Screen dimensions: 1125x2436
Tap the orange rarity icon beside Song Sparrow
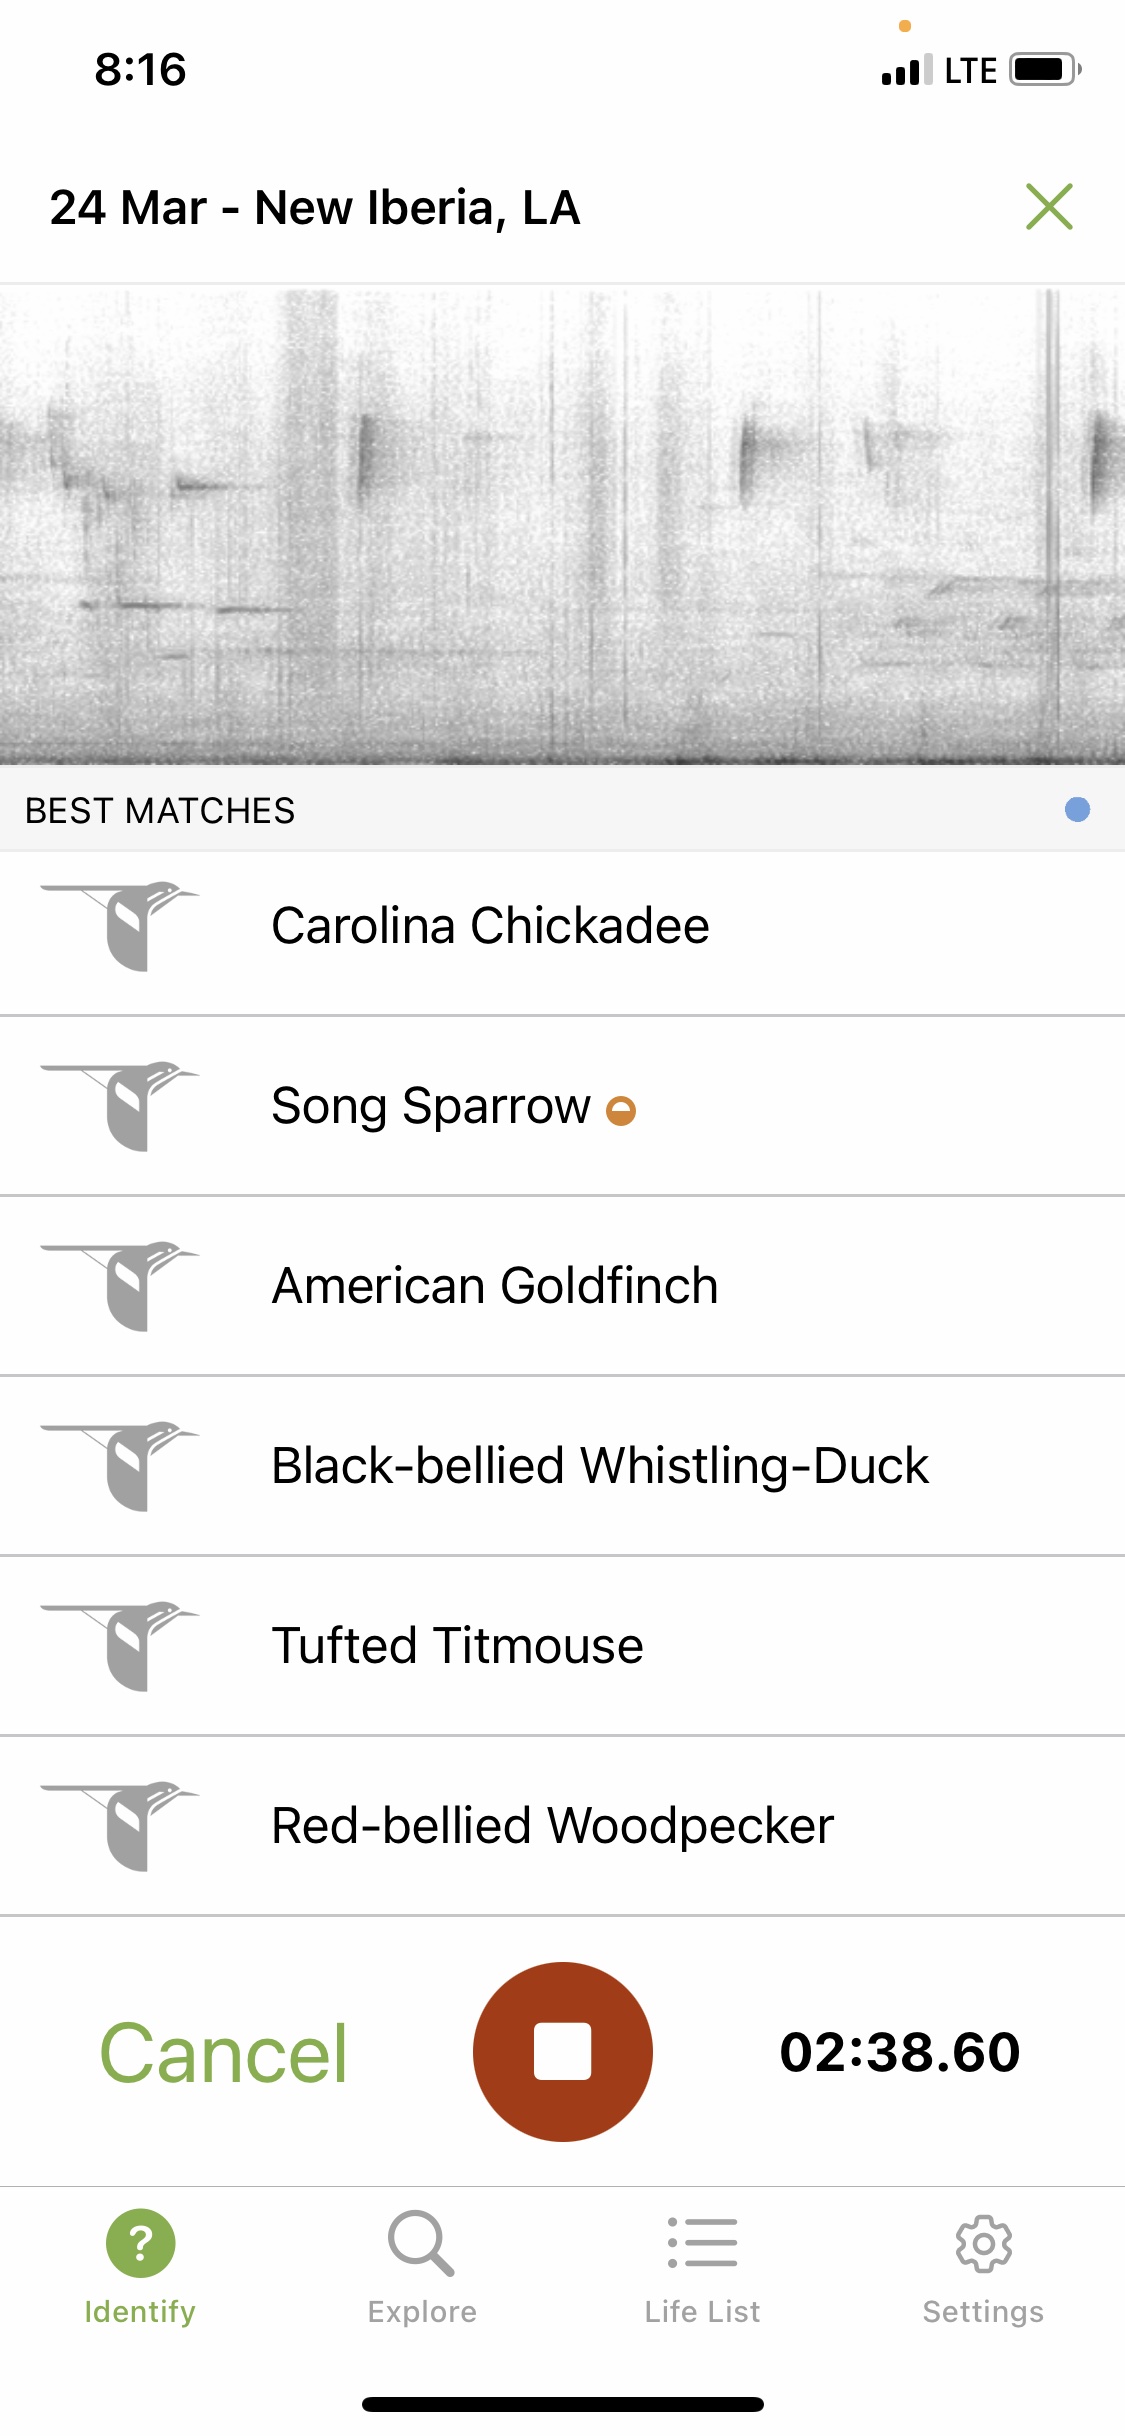621,1110
